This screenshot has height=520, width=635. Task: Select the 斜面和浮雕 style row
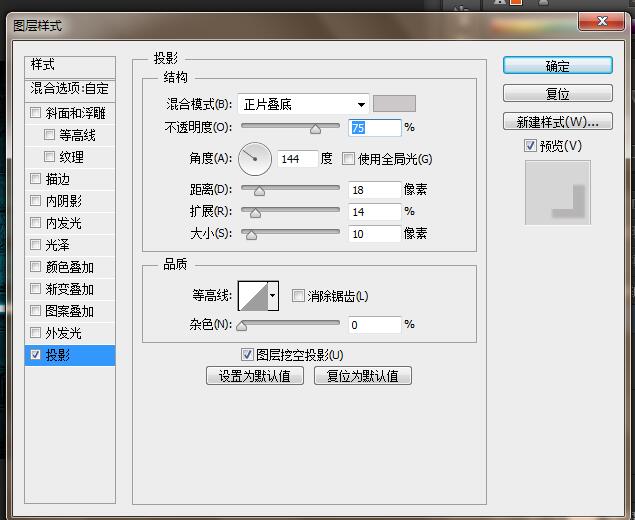(70, 113)
